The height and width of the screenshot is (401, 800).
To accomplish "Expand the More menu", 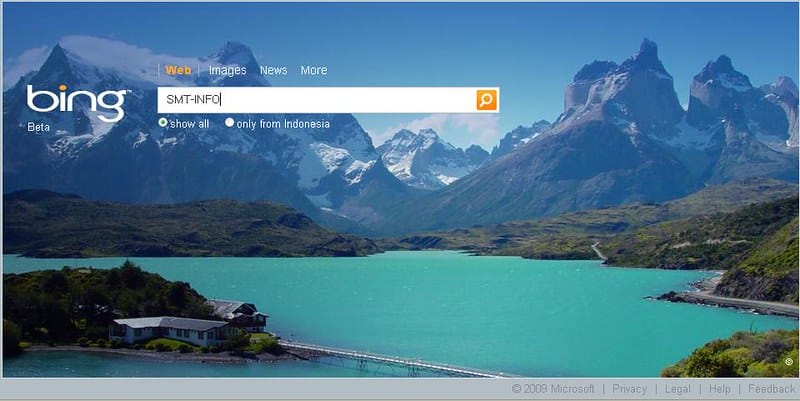I will [x=314, y=70].
